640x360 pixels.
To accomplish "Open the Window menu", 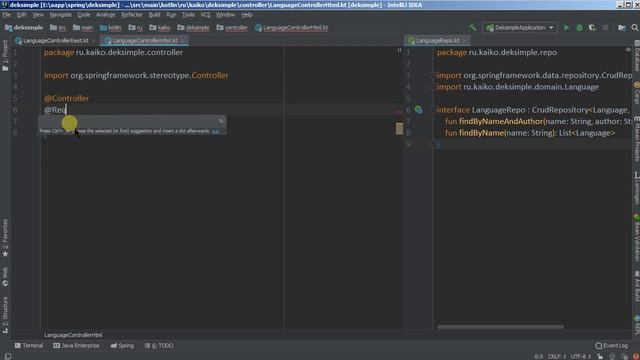I will pyautogui.click(x=225, y=15).
